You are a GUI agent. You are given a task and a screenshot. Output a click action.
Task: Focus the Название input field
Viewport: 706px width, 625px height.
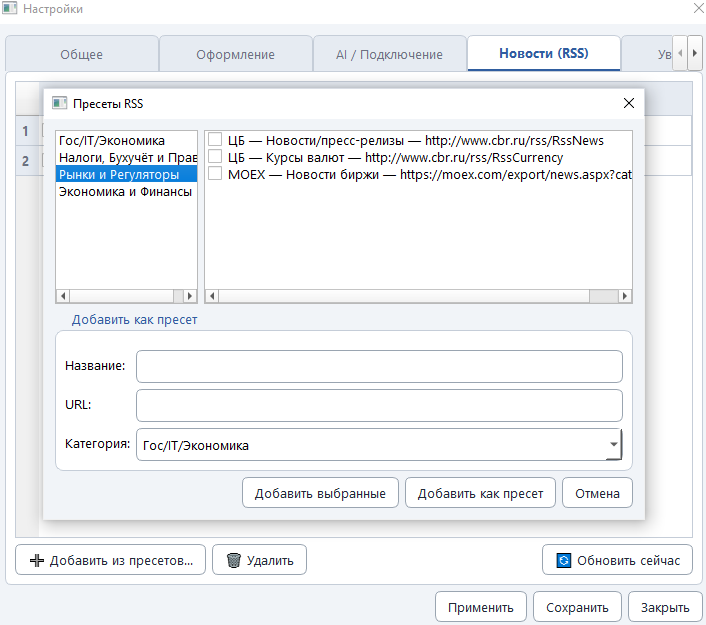[379, 366]
